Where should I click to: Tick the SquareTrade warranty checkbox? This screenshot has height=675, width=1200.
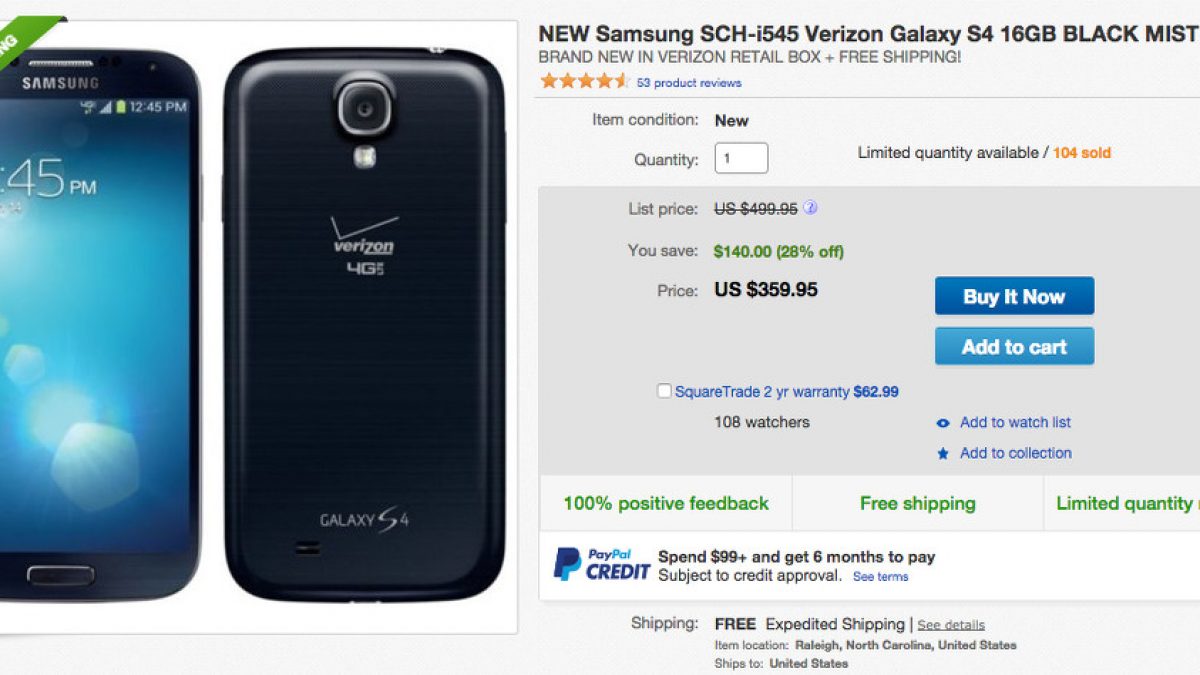point(664,392)
